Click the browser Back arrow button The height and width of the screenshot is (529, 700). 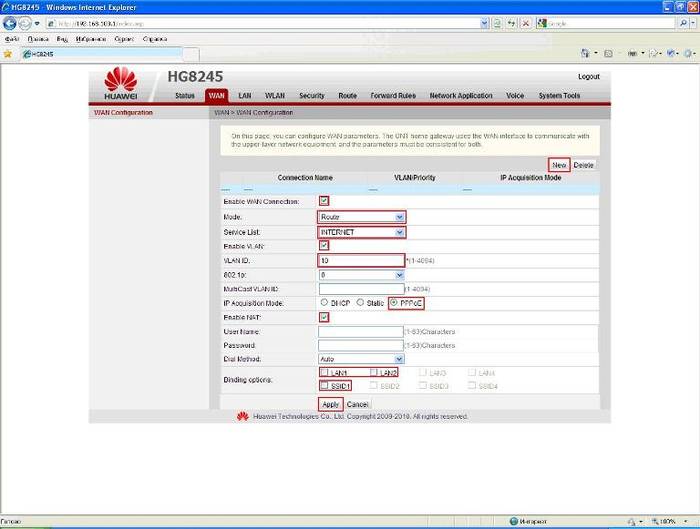point(11,23)
